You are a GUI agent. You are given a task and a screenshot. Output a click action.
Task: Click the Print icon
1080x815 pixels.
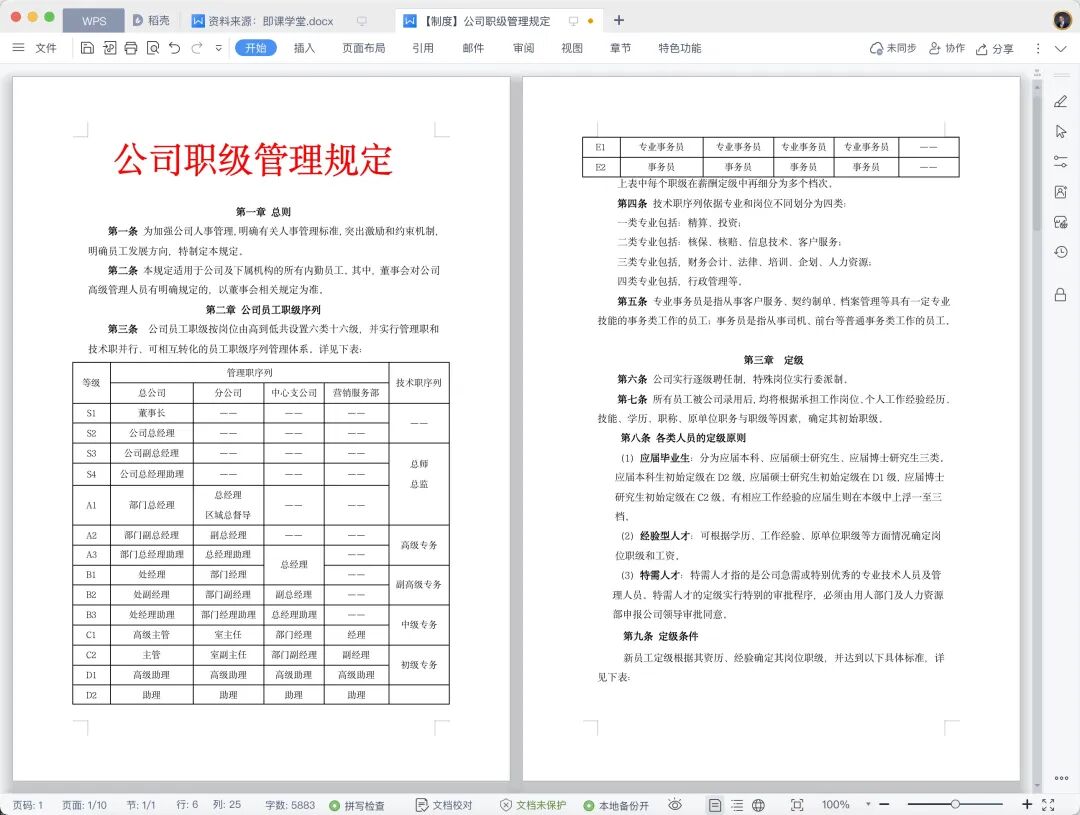[131, 48]
